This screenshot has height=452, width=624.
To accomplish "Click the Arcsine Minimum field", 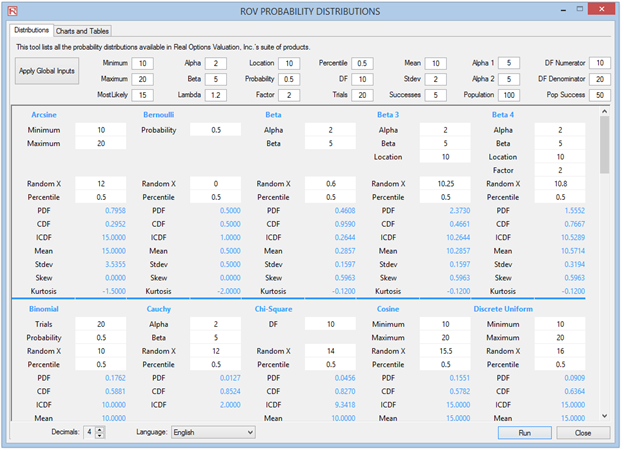I will click(x=101, y=130).
